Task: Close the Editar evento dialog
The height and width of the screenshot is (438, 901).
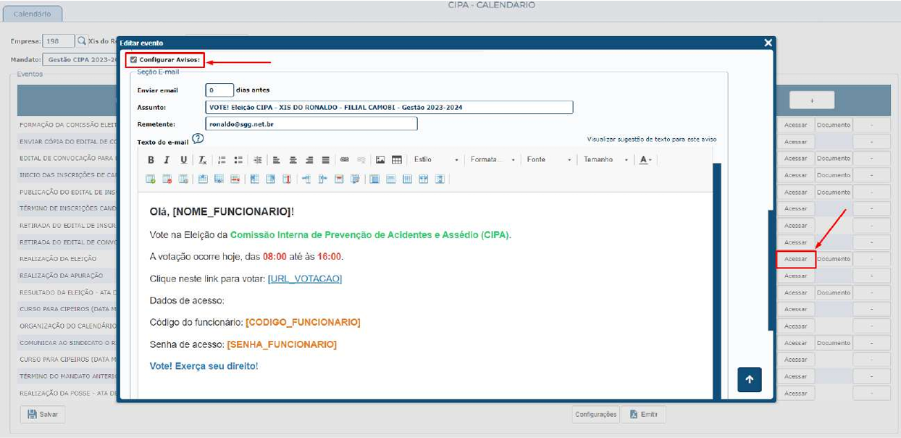Action: click(x=768, y=43)
